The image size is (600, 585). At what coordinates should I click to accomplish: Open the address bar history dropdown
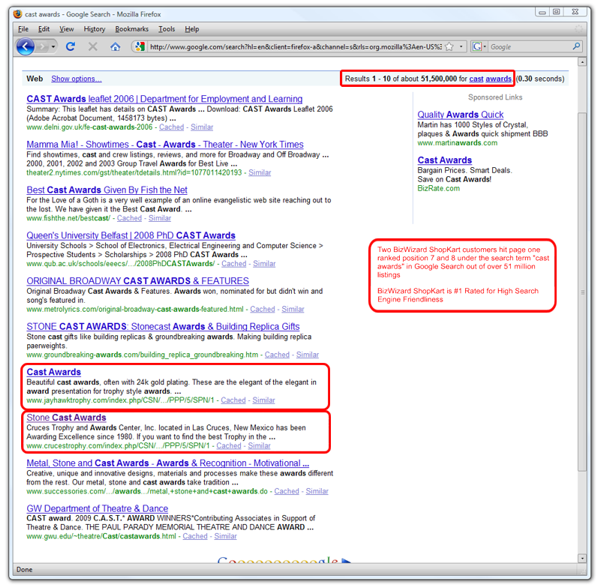point(461,47)
